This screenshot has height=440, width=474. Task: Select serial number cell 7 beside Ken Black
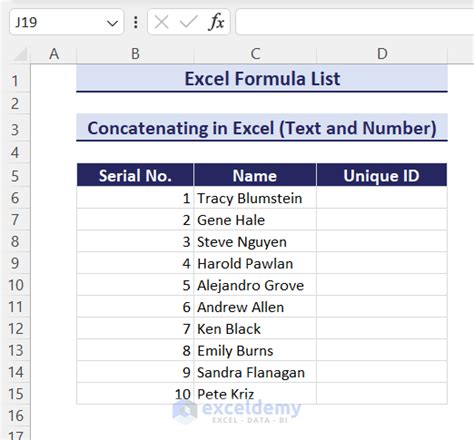(x=135, y=329)
